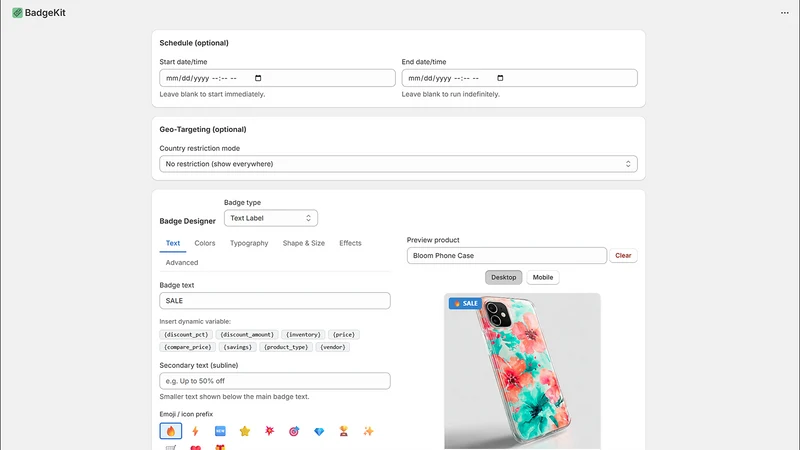Pick the bullseye target emoji prefix

pyautogui.click(x=294, y=431)
